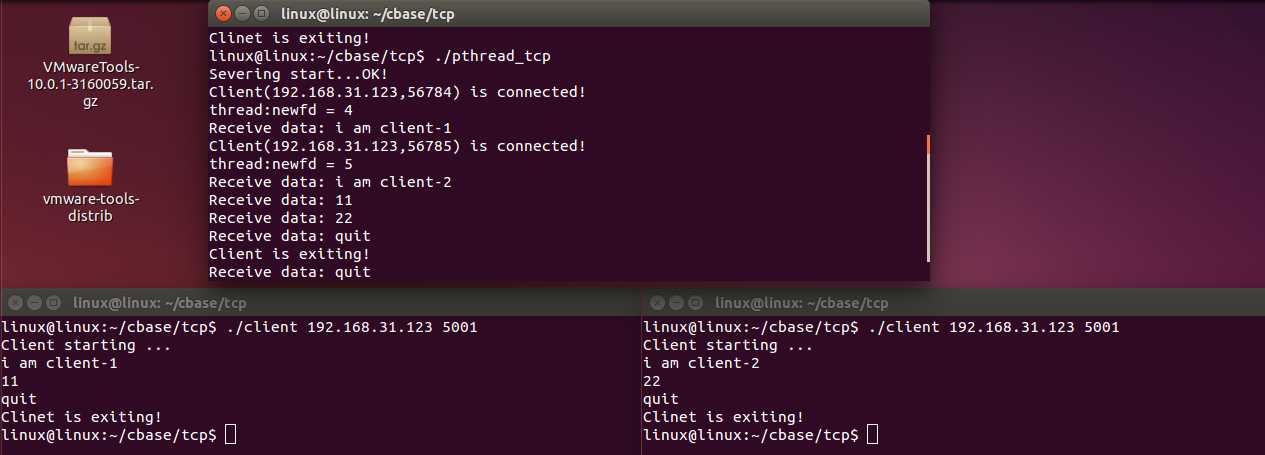
Task: Maximize the bottom-right client-2 terminal
Action: point(694,302)
